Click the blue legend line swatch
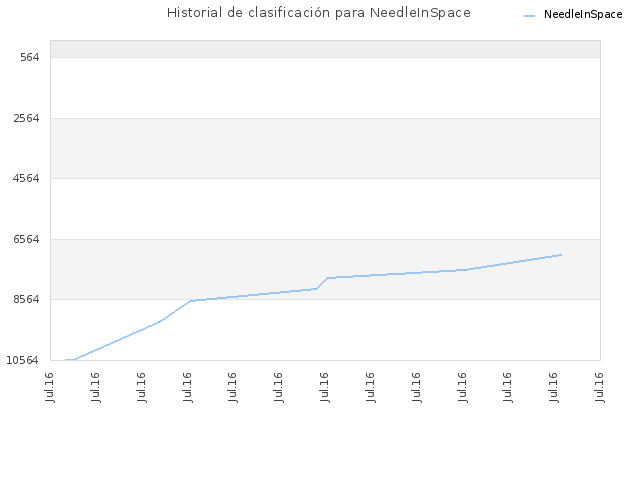The height and width of the screenshot is (480, 640). [x=529, y=16]
